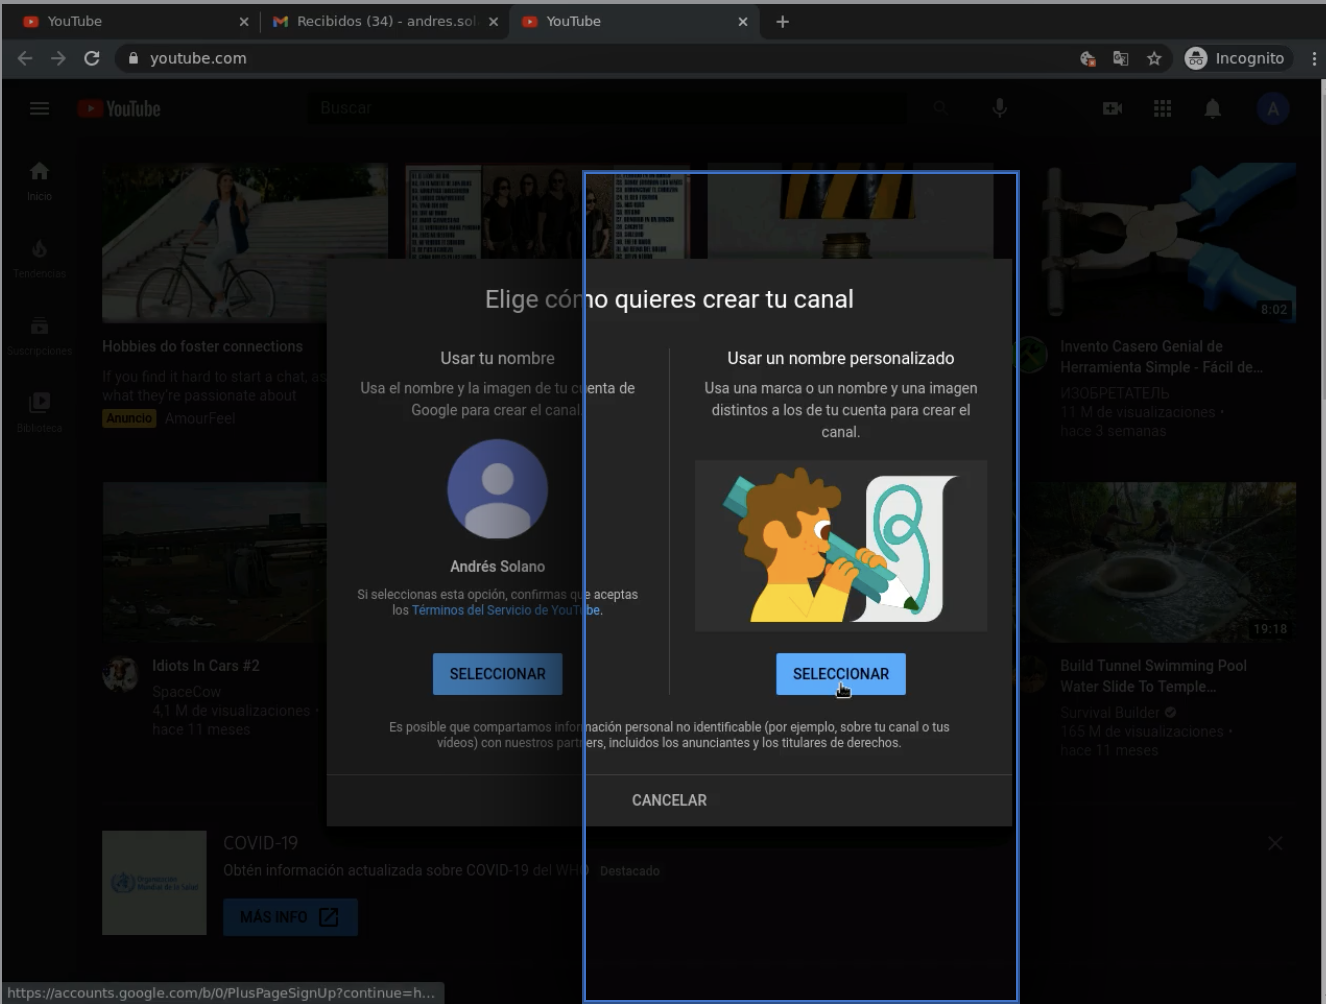This screenshot has width=1326, height=1004.
Task: Click the "Anuncio" ad badge
Action: coord(129,418)
